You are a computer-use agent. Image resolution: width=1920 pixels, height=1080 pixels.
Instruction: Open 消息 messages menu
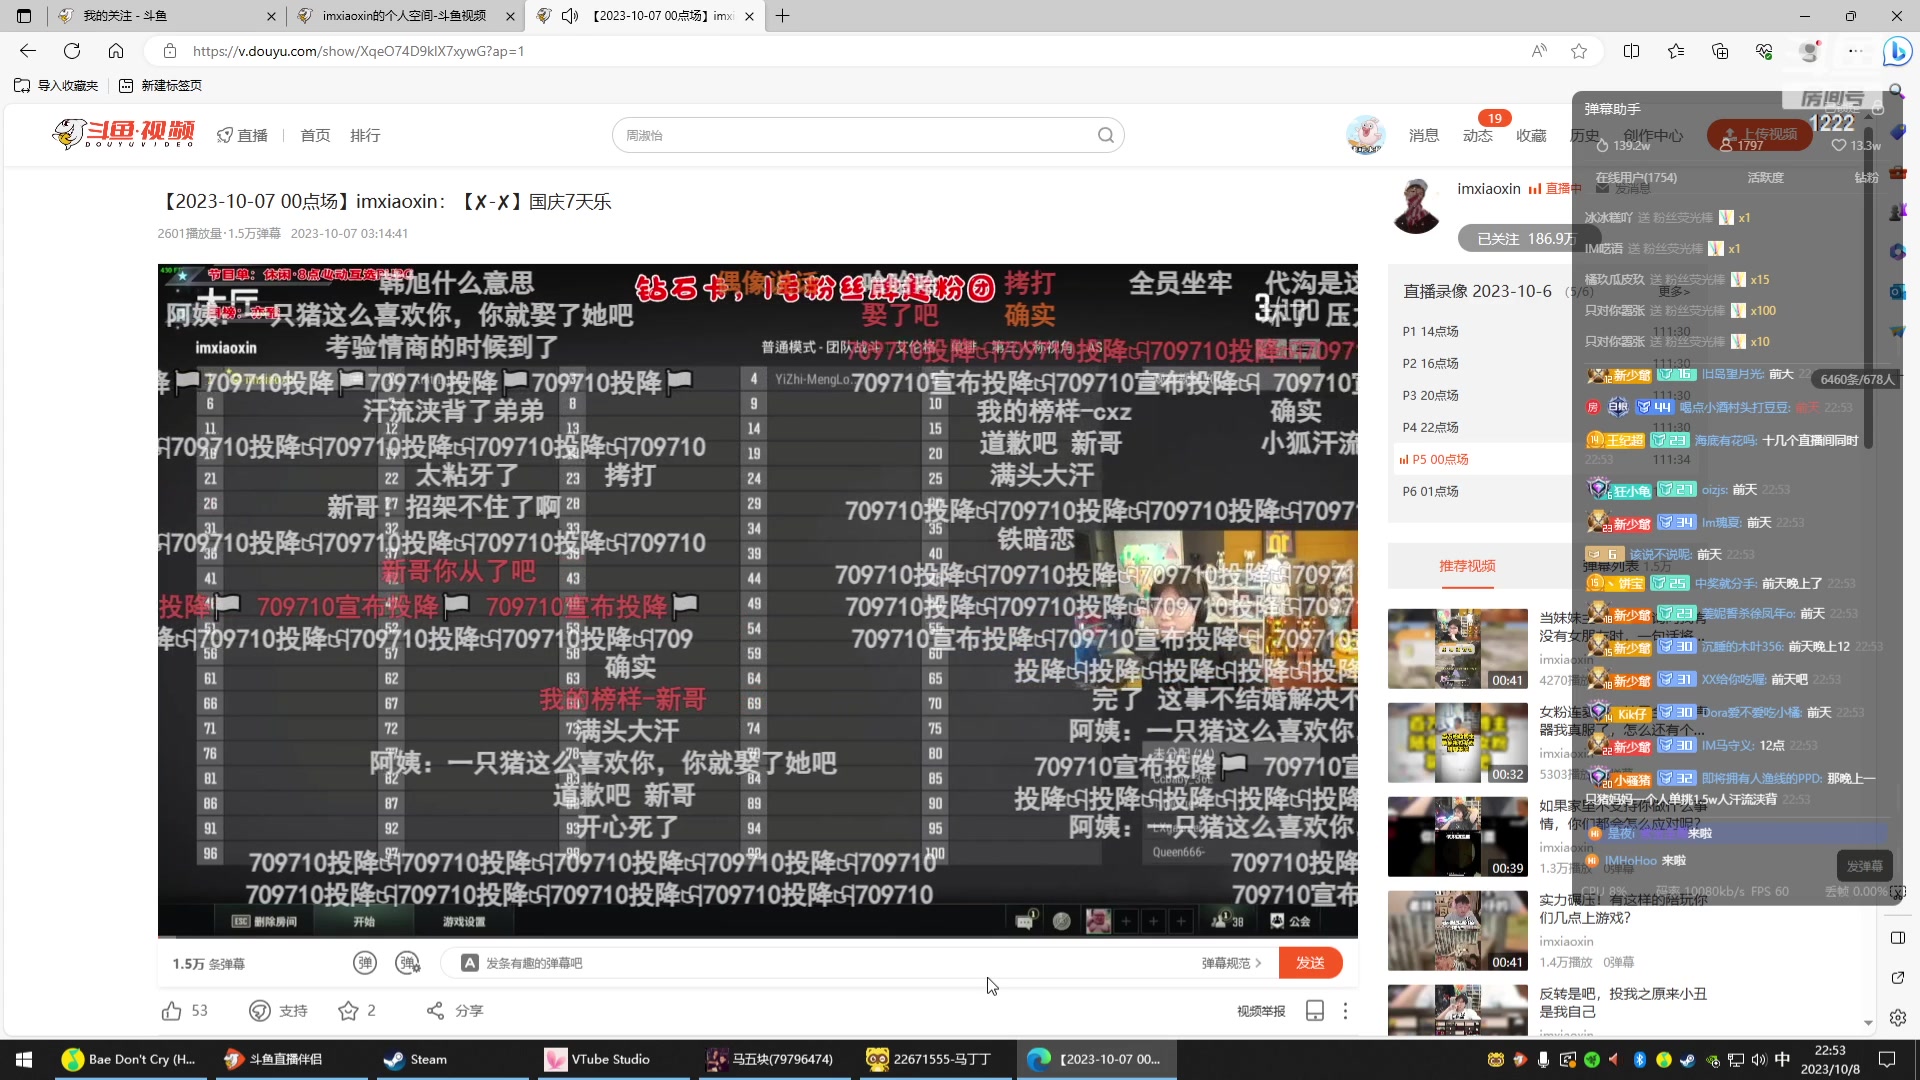pyautogui.click(x=1424, y=135)
